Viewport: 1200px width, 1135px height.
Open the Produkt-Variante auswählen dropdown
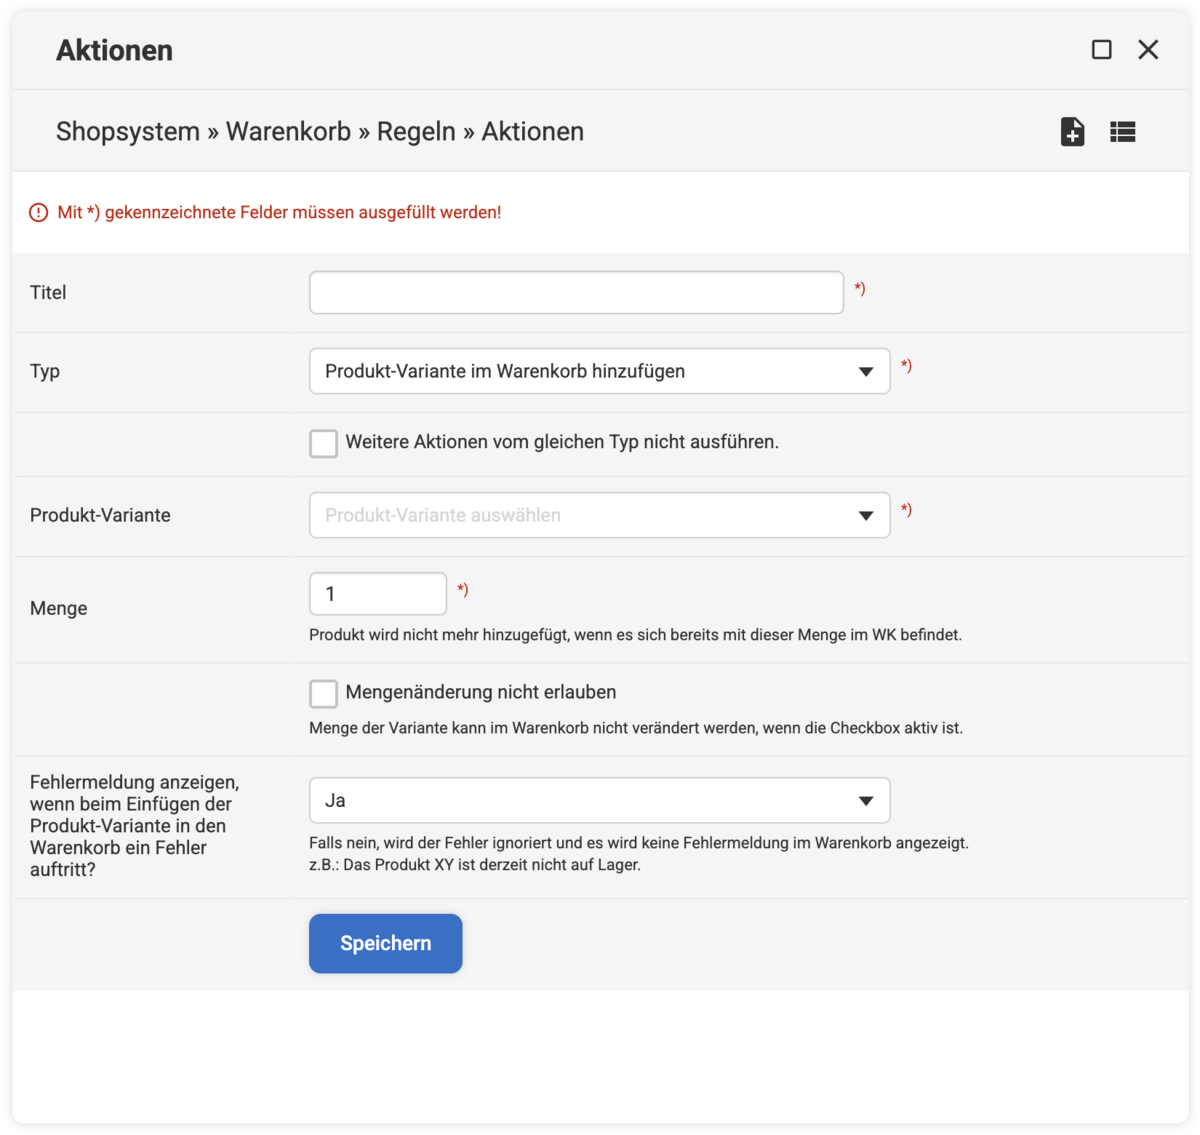[x=599, y=515]
